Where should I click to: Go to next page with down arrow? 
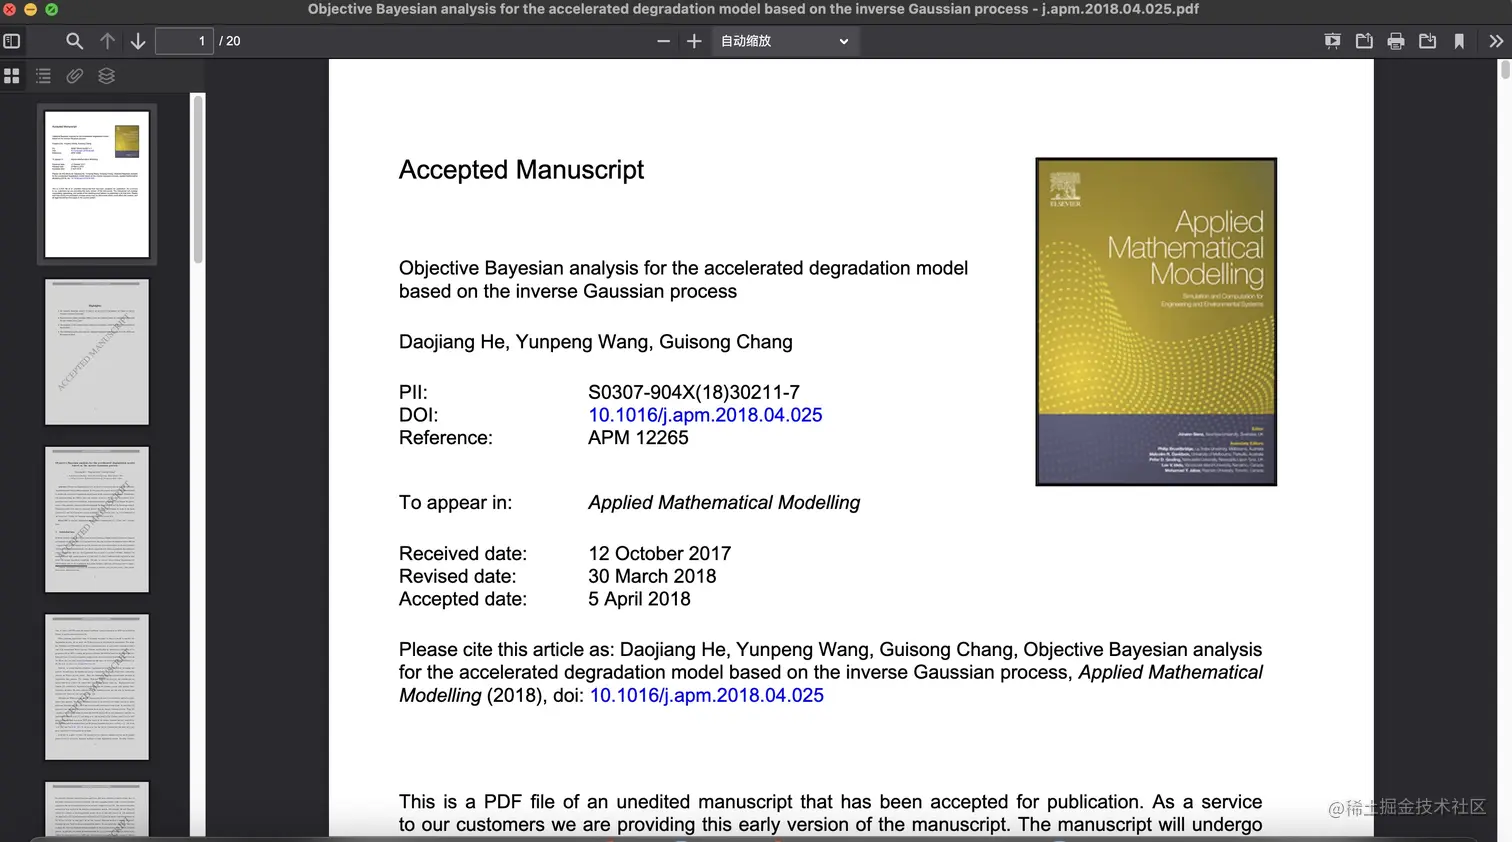coord(138,41)
